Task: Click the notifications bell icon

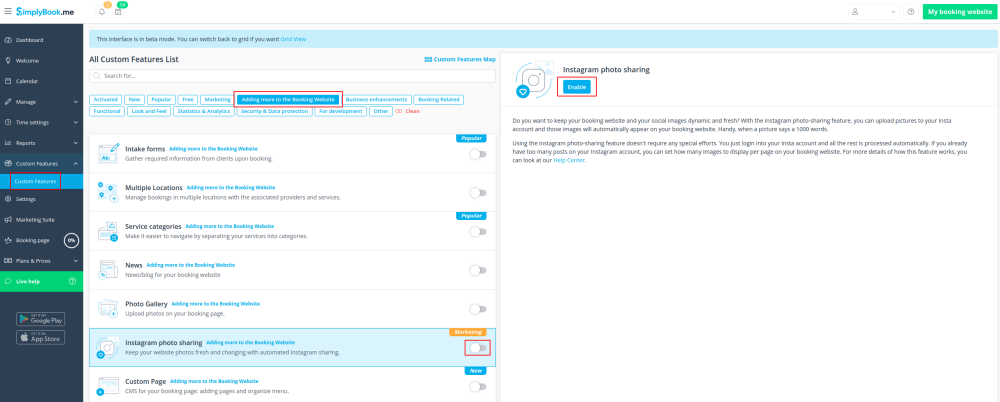Action: [x=102, y=12]
